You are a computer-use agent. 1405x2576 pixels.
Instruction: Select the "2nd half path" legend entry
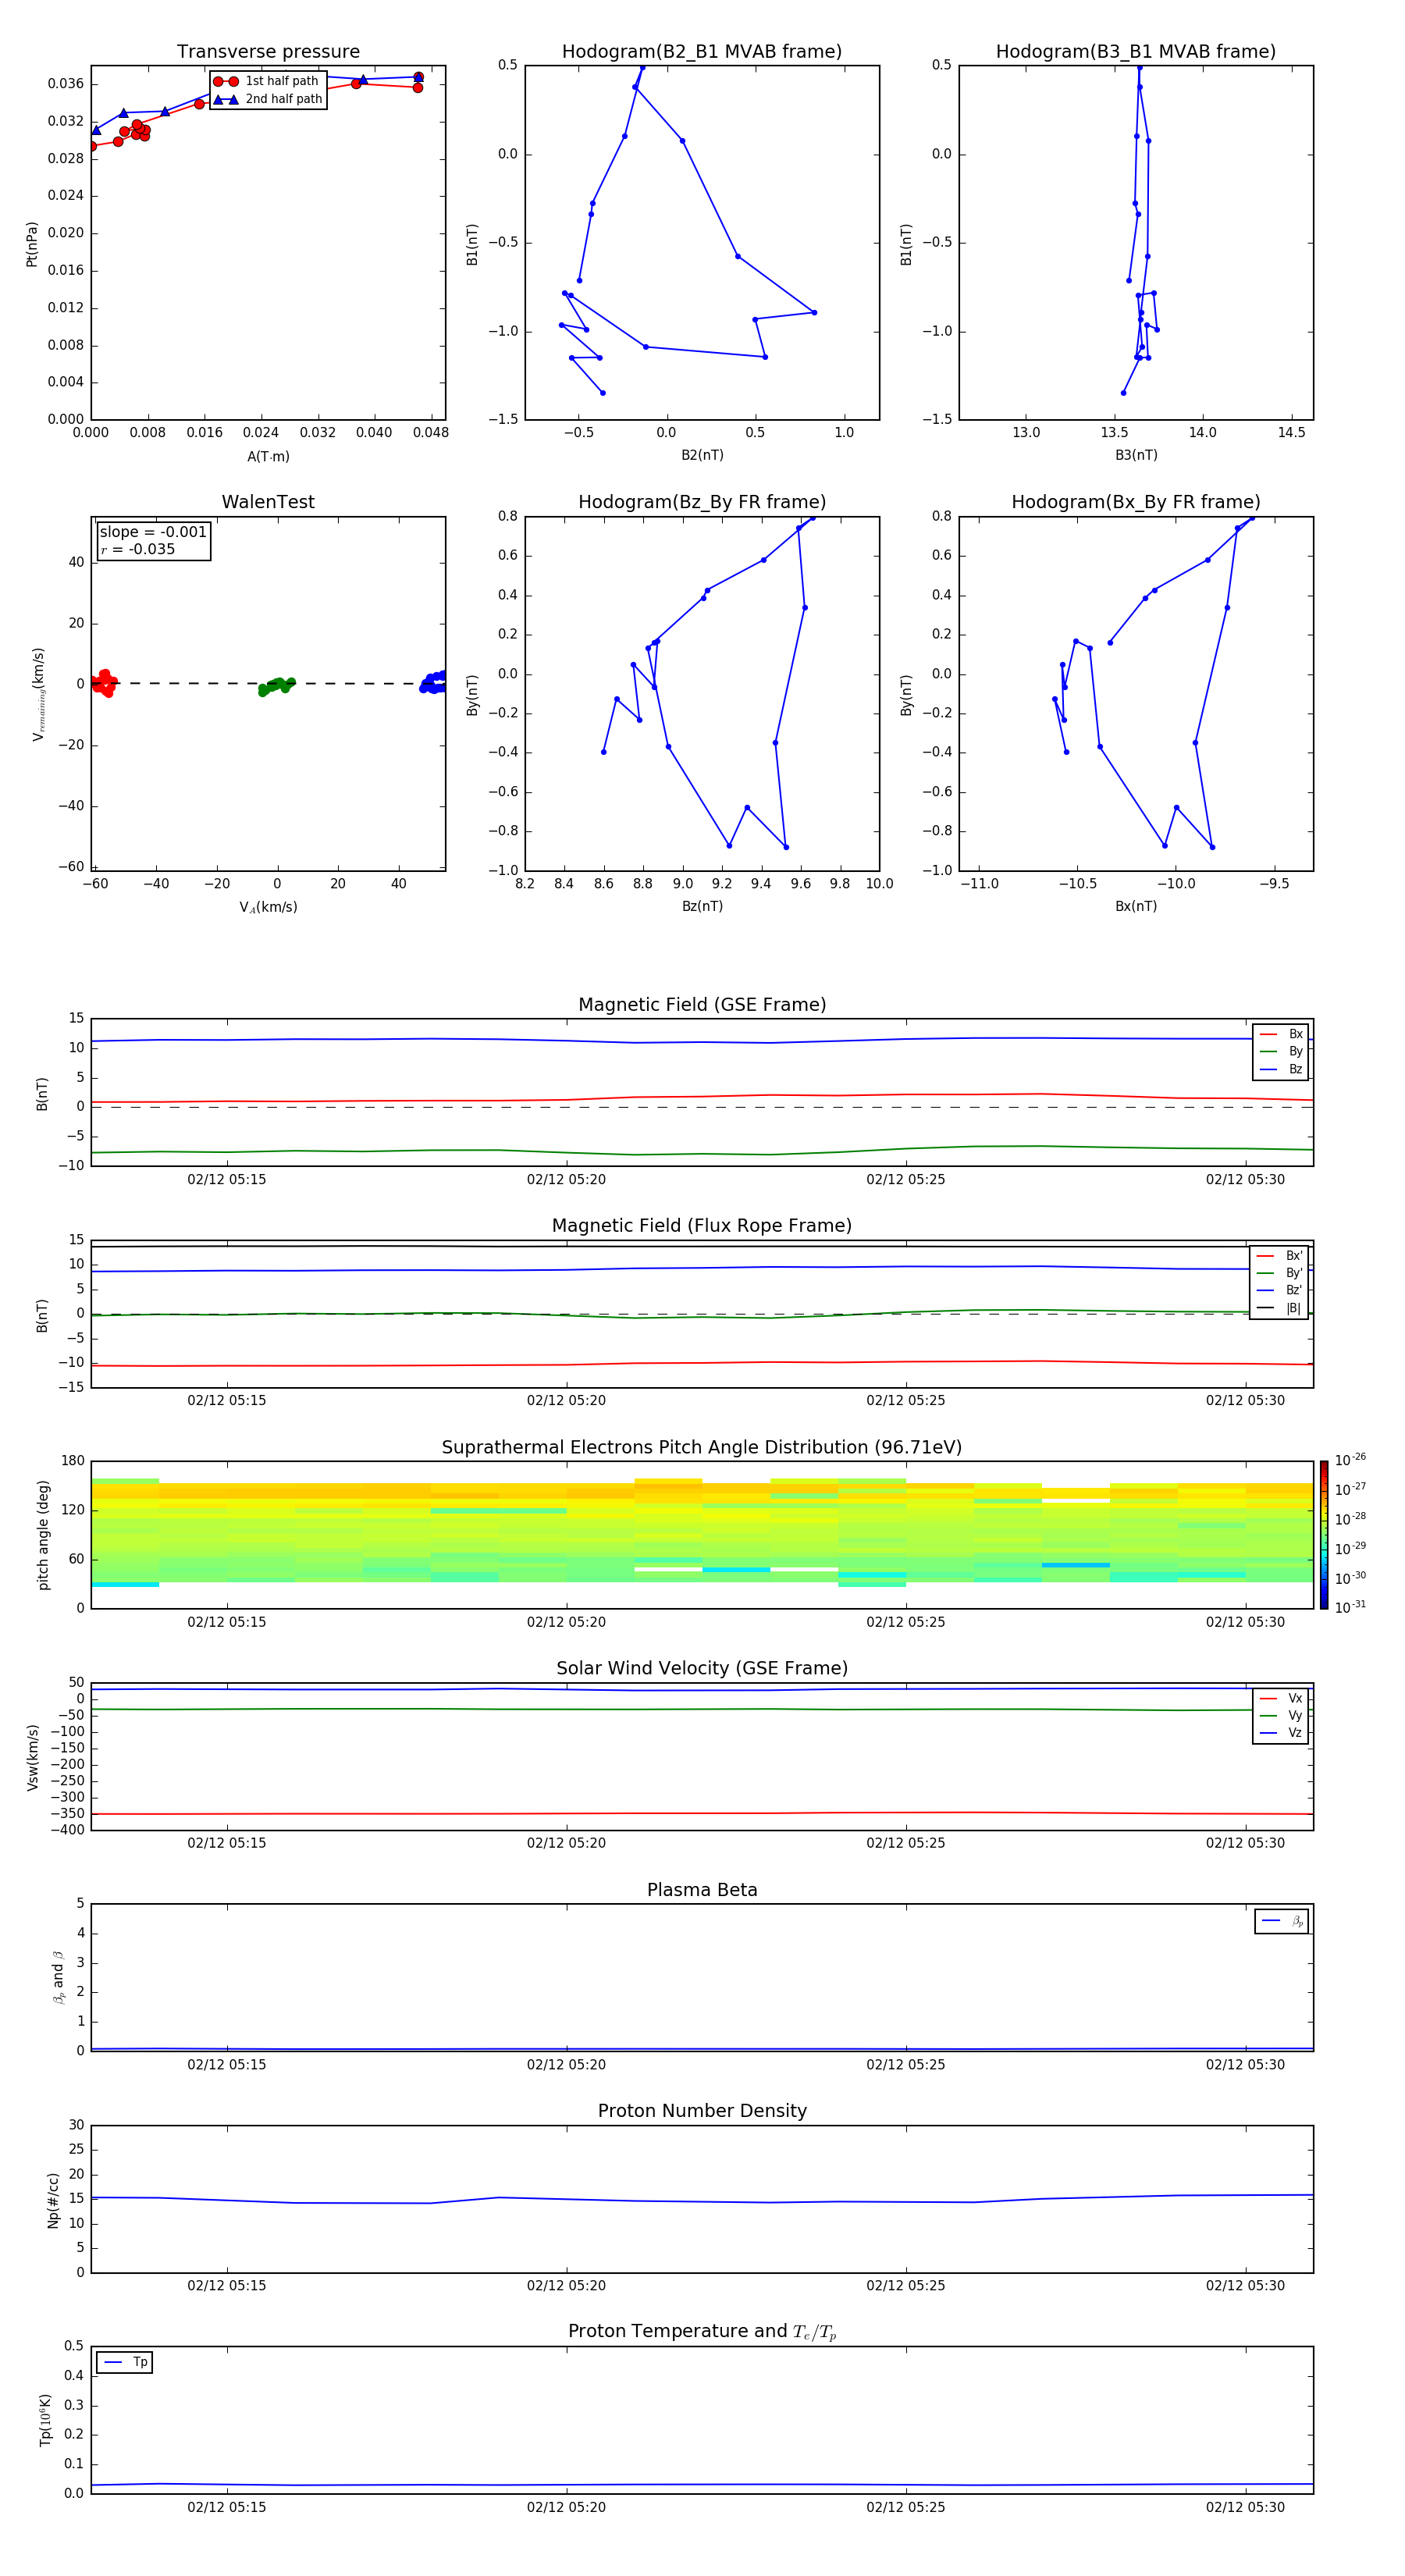click(267, 99)
